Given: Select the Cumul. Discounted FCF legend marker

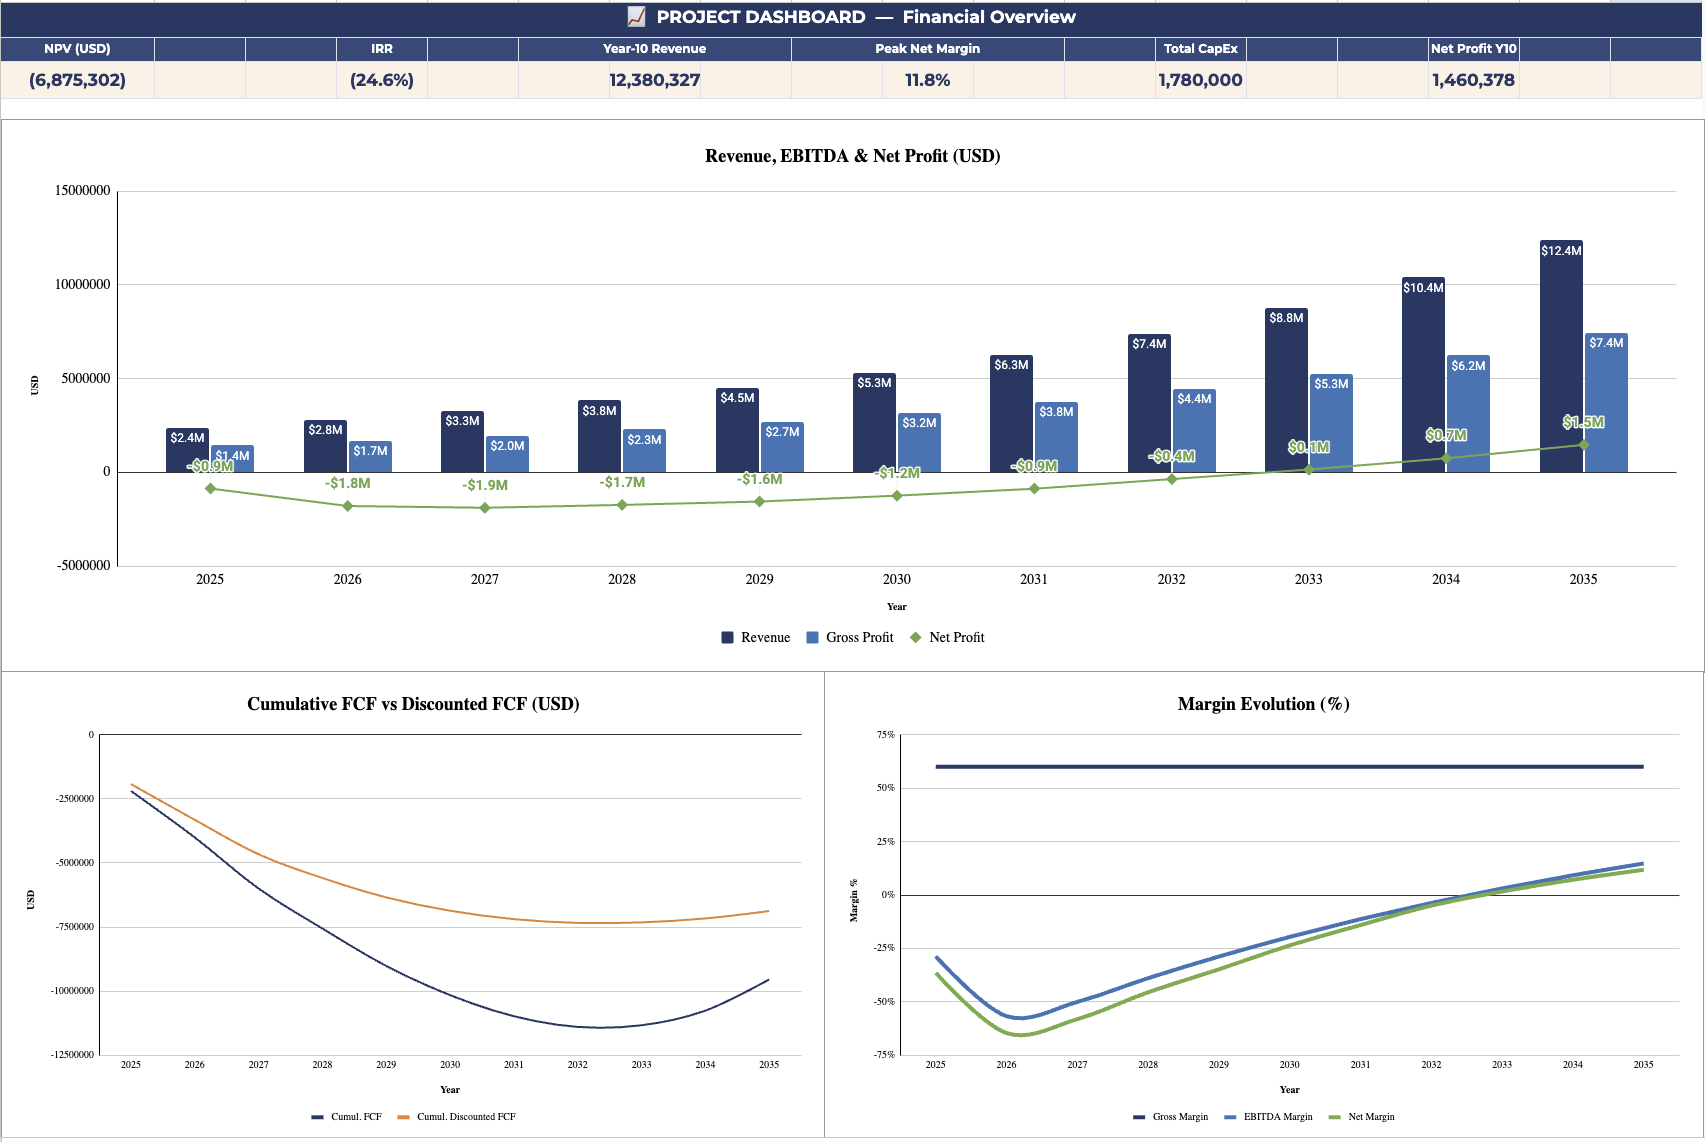Looking at the screenshot, I should (404, 1117).
